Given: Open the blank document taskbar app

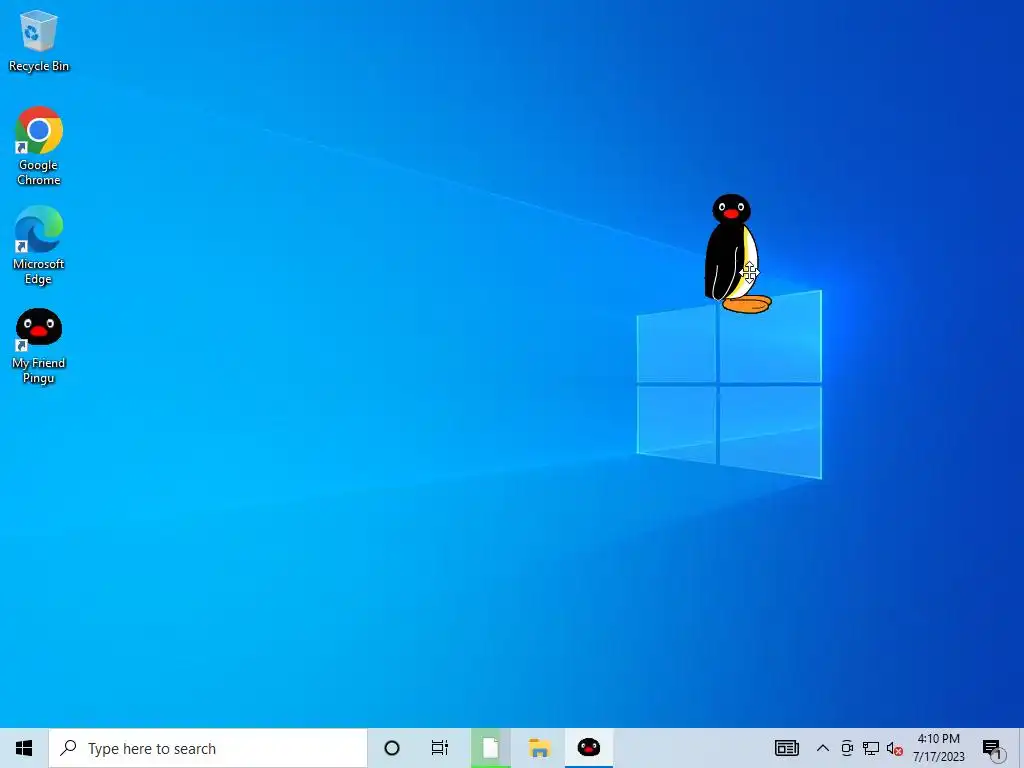Looking at the screenshot, I should tap(490, 748).
